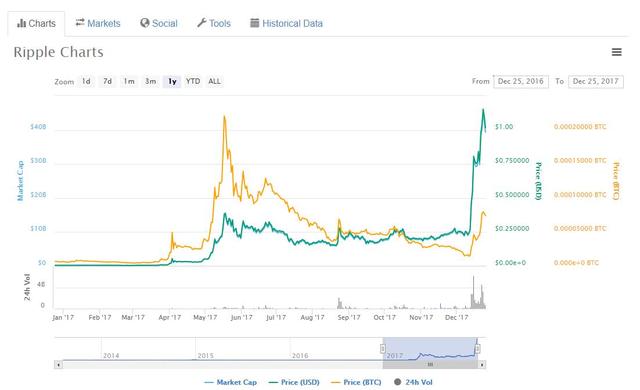The image size is (640, 390).
Task: Set zoom range to 7d
Action: pyautogui.click(x=107, y=81)
